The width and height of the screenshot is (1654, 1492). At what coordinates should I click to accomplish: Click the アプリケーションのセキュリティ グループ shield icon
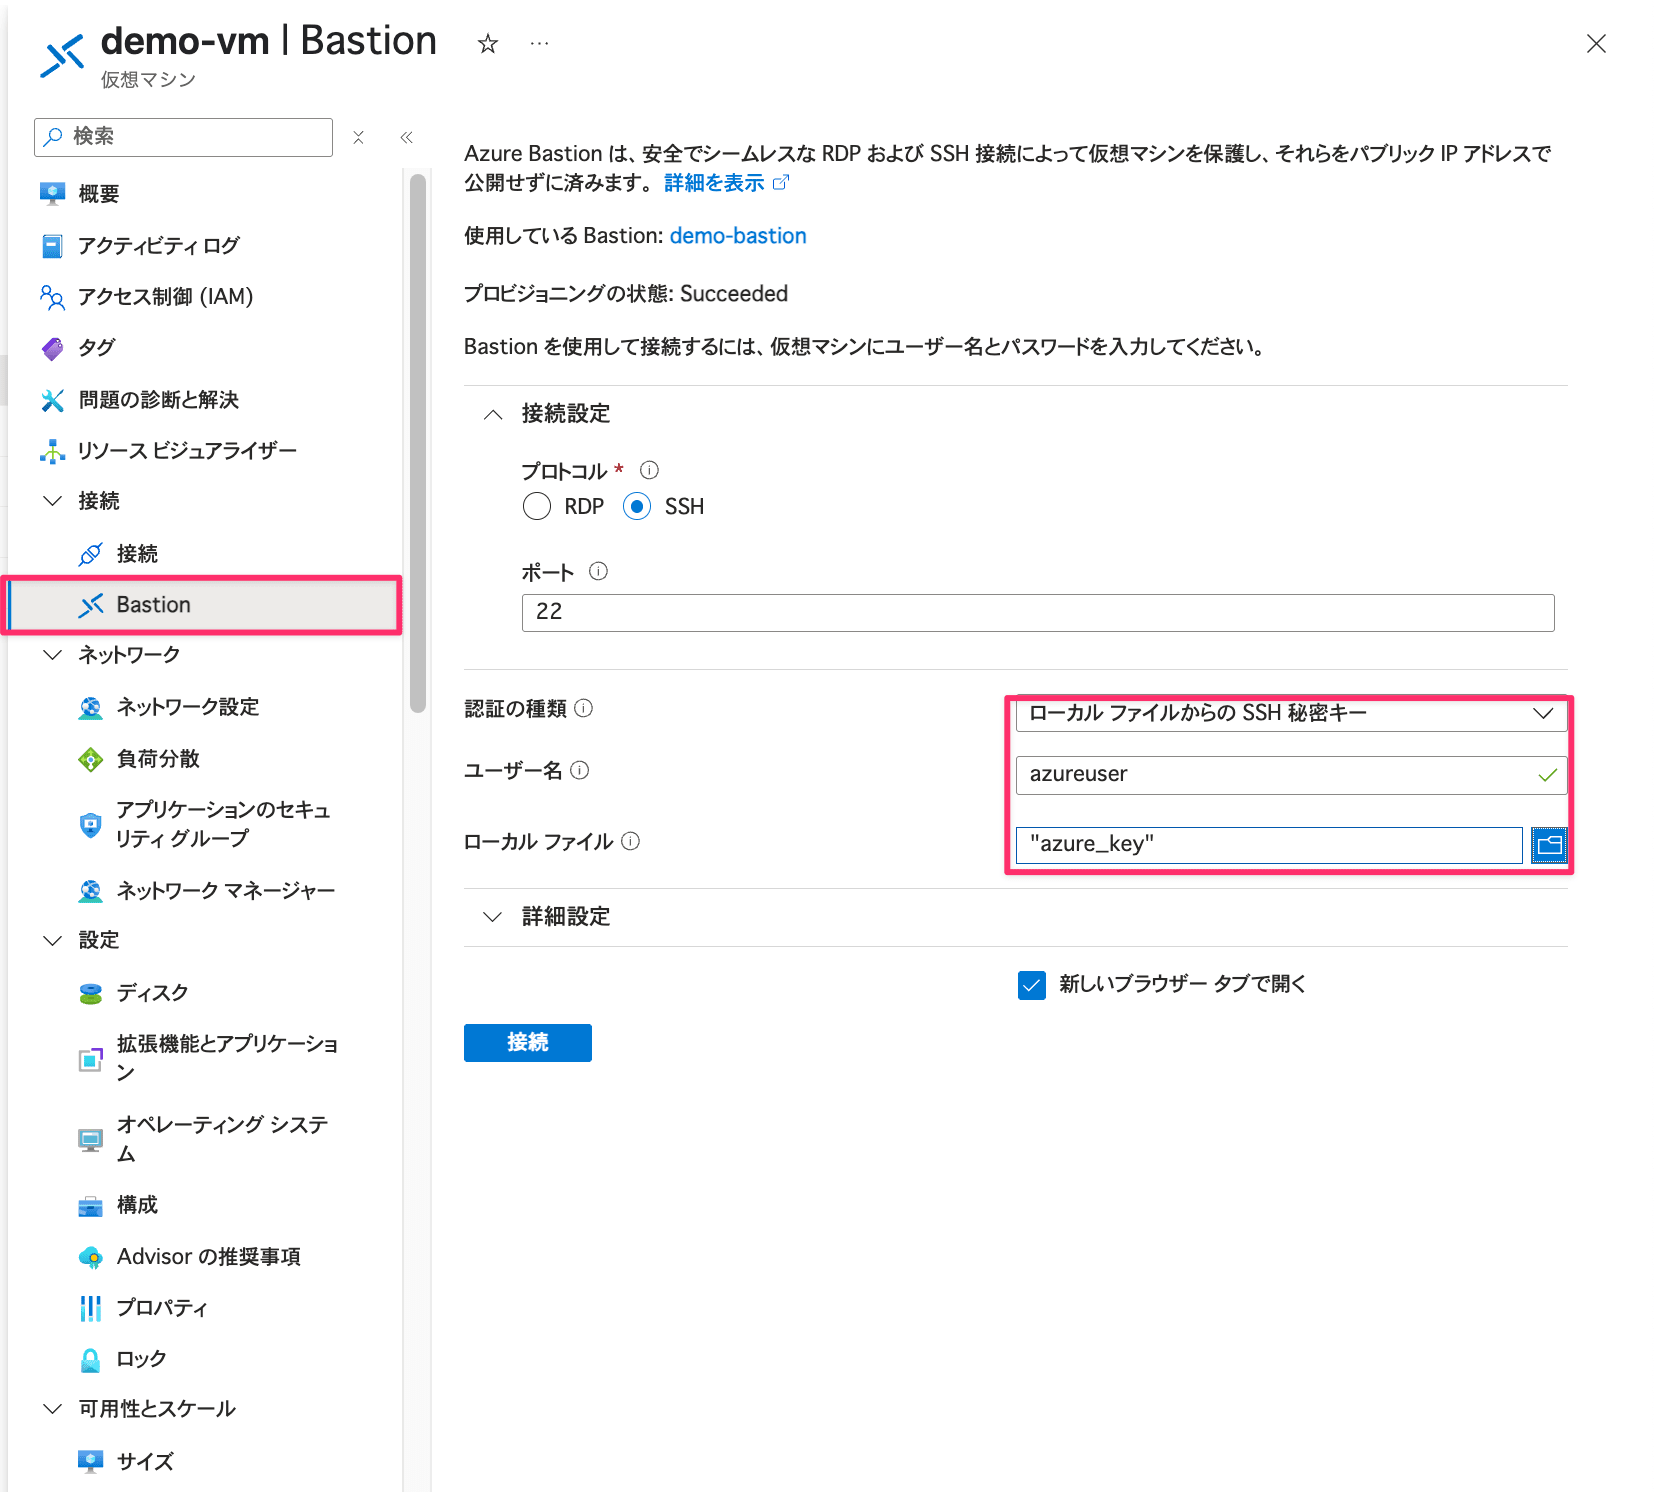[x=91, y=825]
